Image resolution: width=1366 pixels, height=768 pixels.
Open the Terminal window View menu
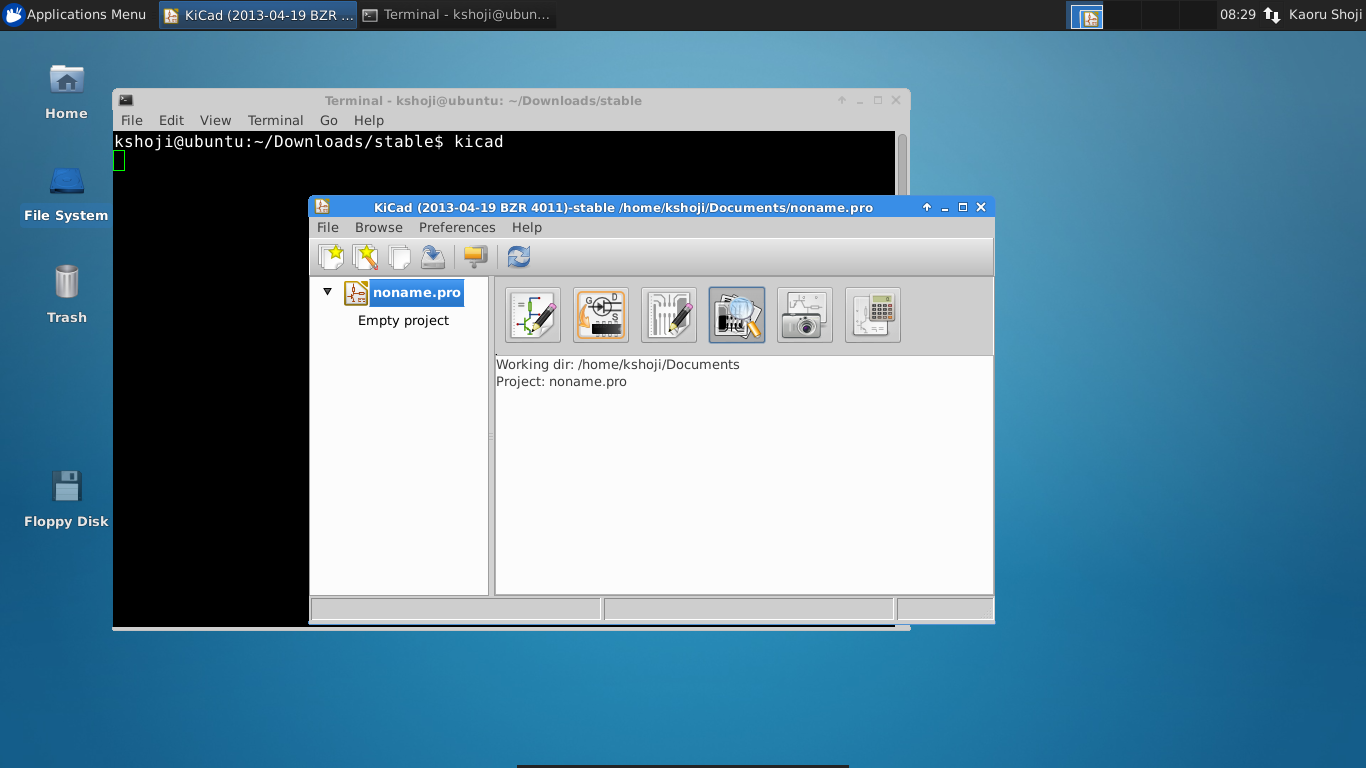(215, 120)
